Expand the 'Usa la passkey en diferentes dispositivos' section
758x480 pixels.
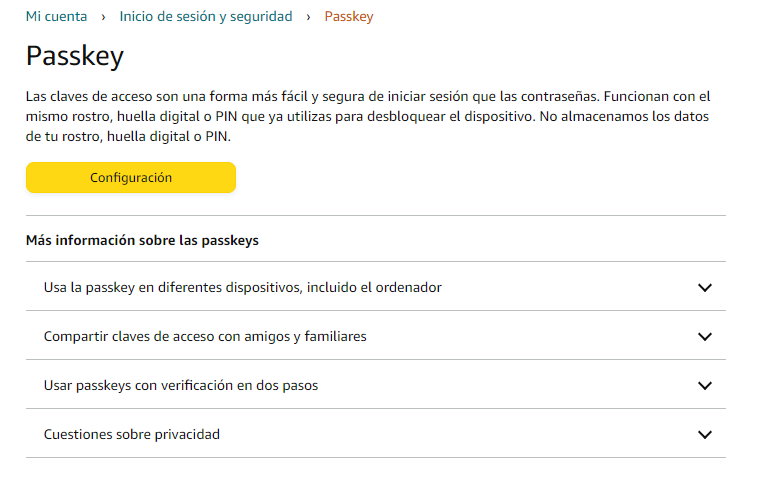click(x=243, y=287)
